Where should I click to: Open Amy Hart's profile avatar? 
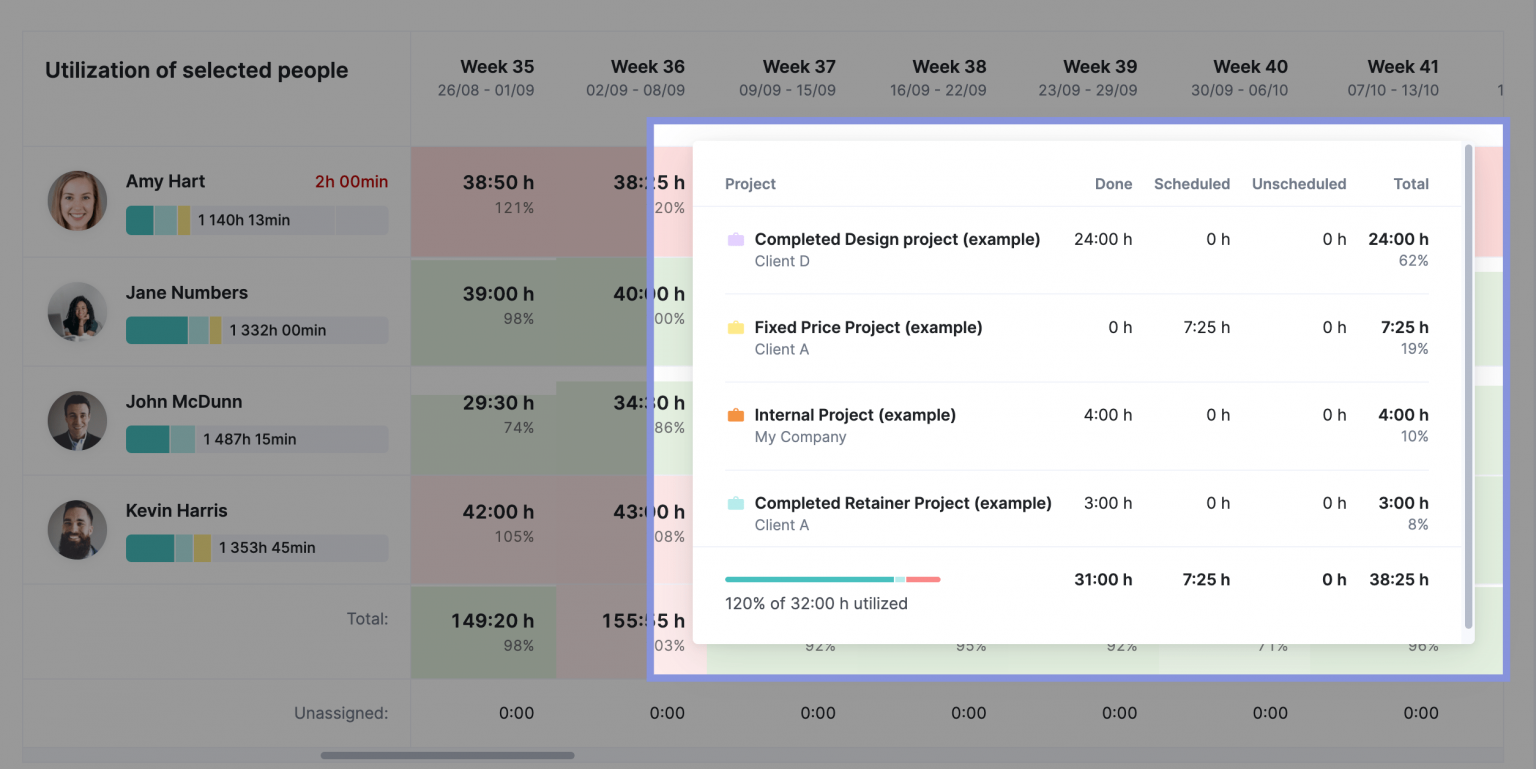pos(77,200)
